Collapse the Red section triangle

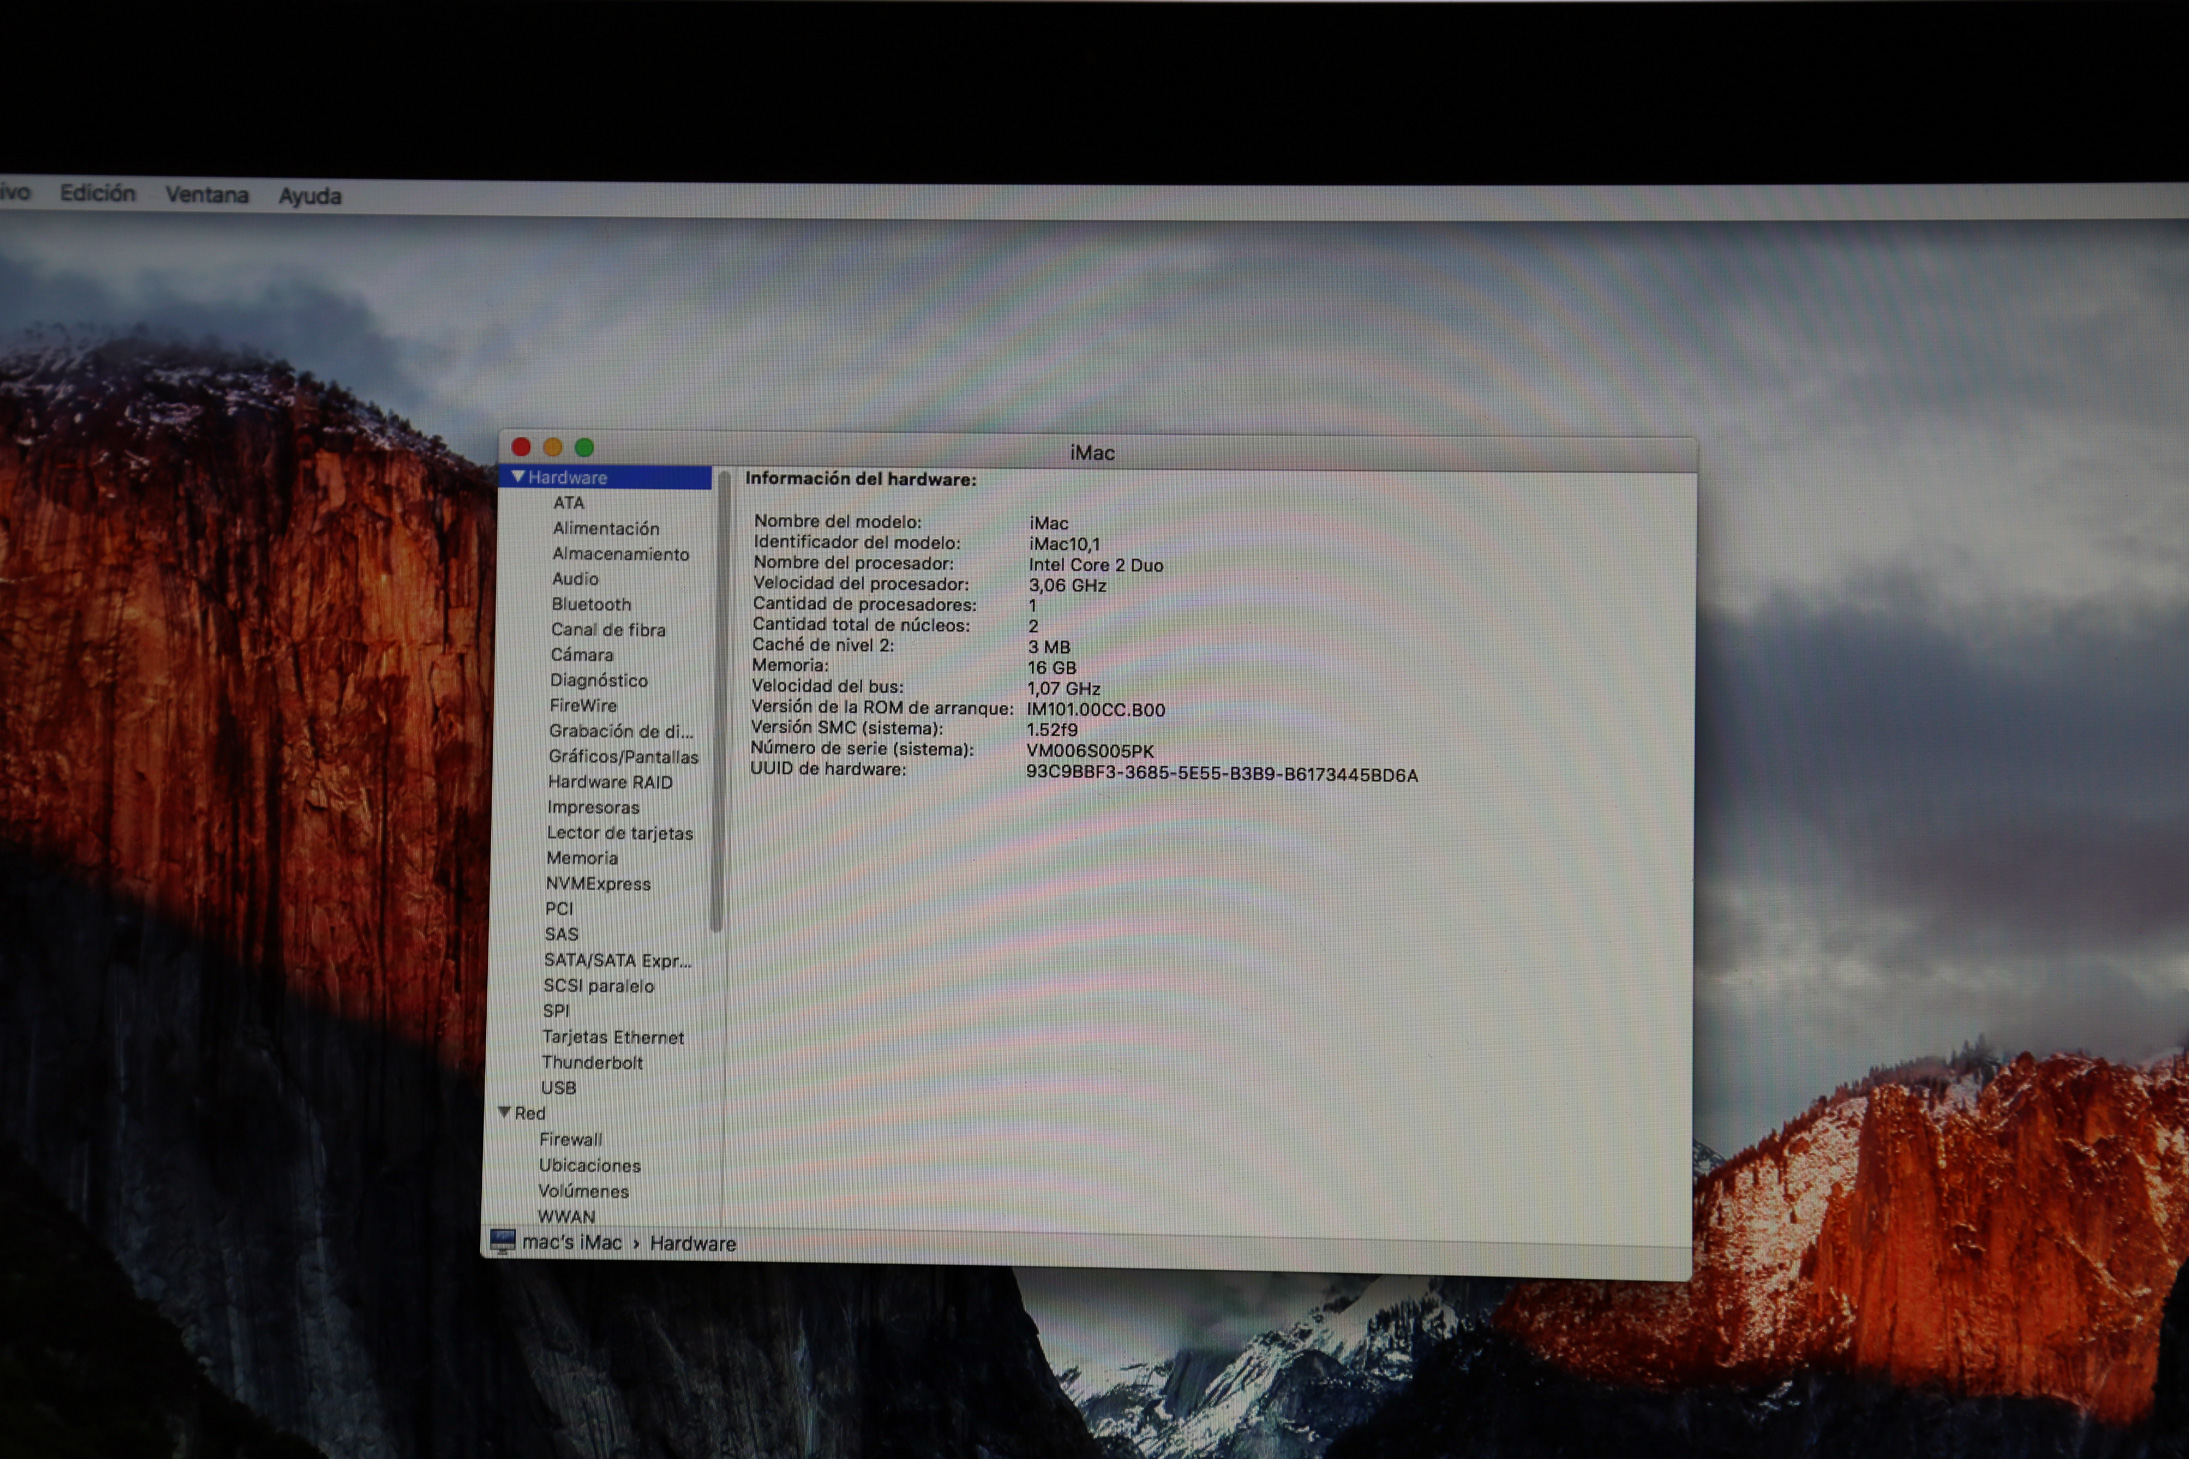(505, 1112)
